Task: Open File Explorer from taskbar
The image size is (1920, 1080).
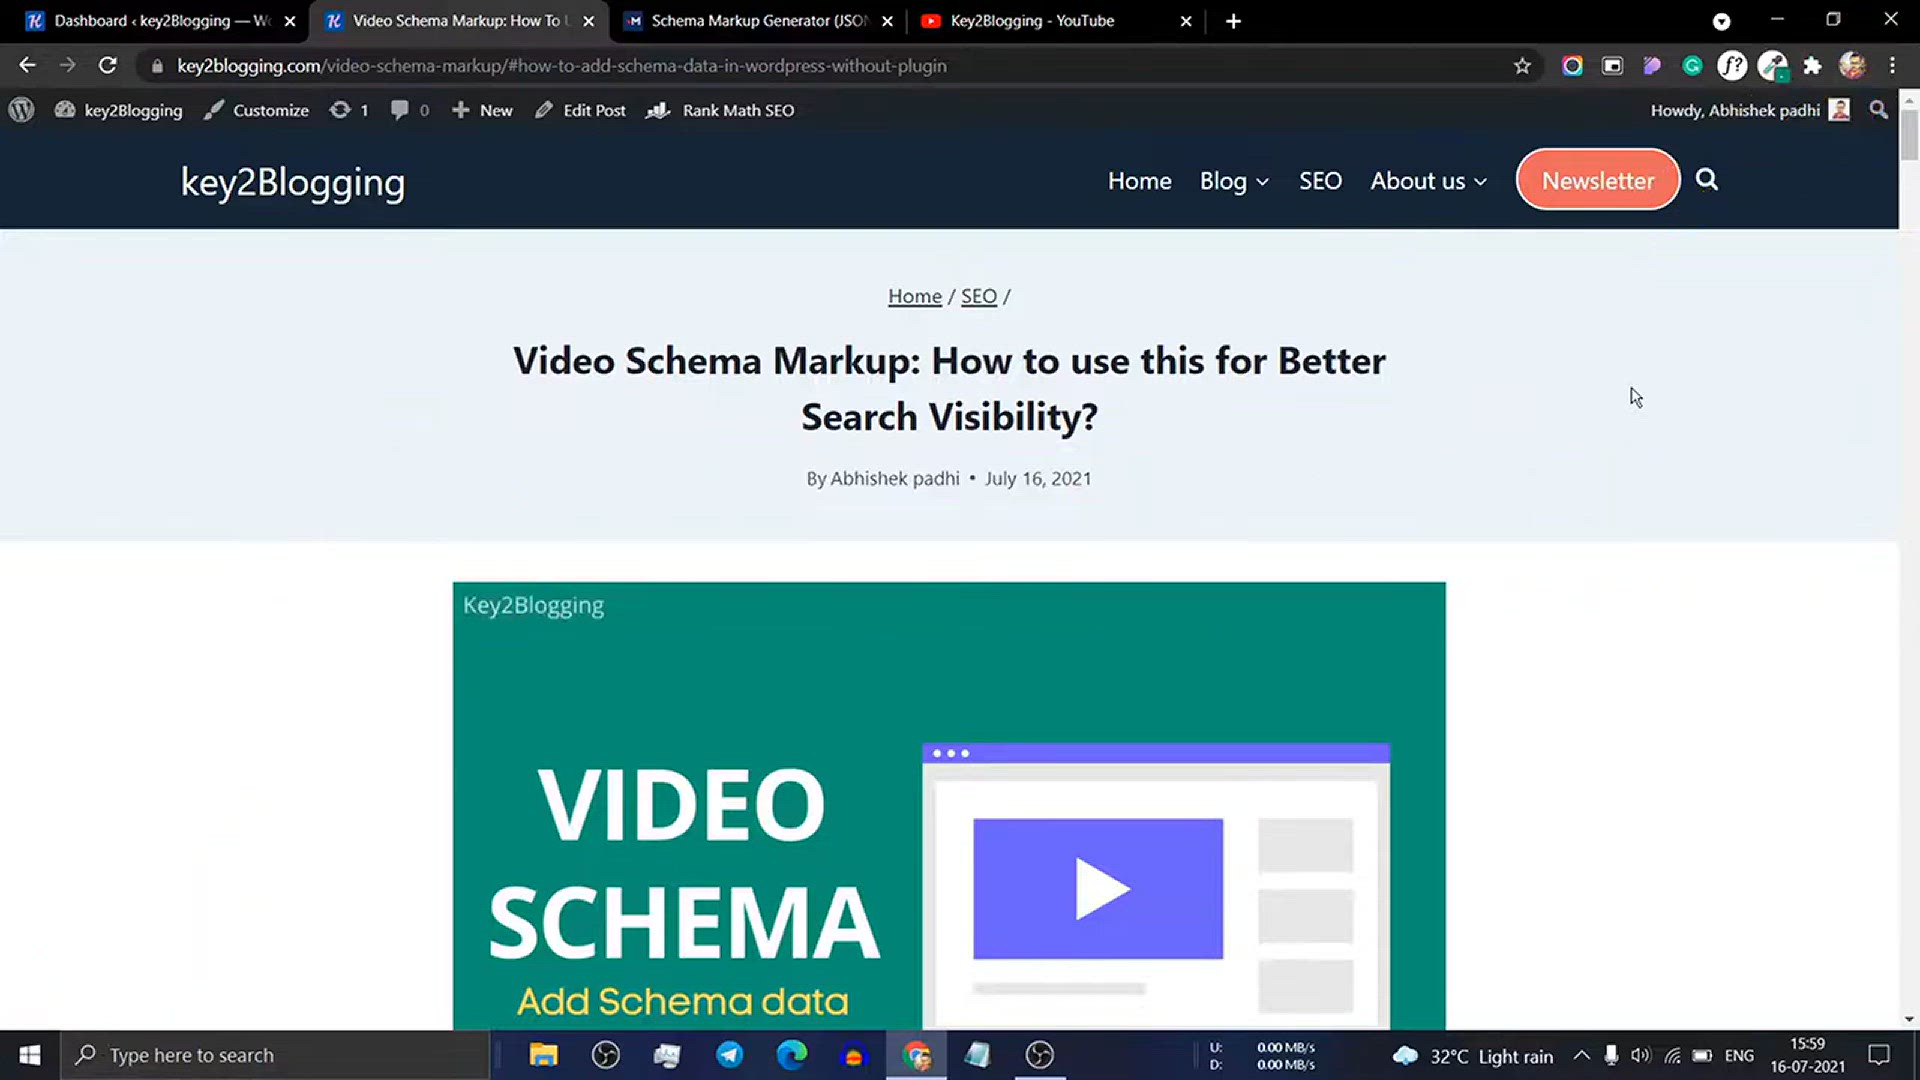Action: point(544,1055)
